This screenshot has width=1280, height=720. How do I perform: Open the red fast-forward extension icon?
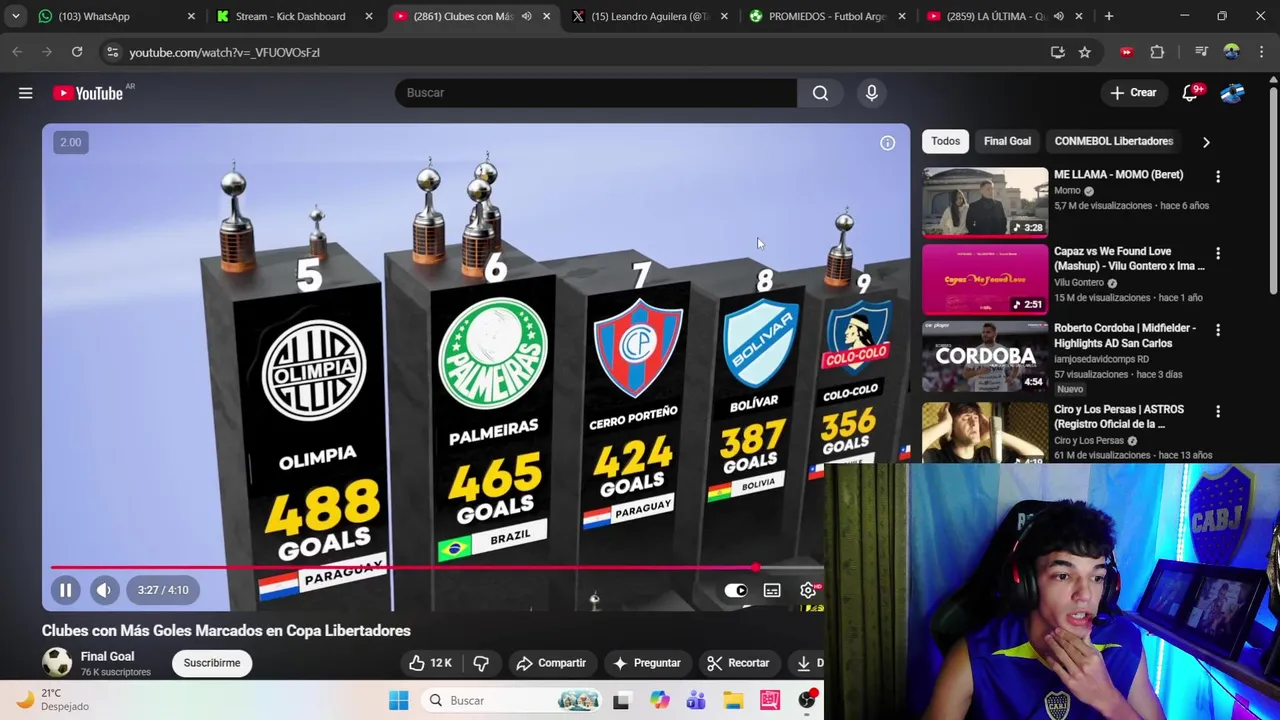click(x=1126, y=52)
